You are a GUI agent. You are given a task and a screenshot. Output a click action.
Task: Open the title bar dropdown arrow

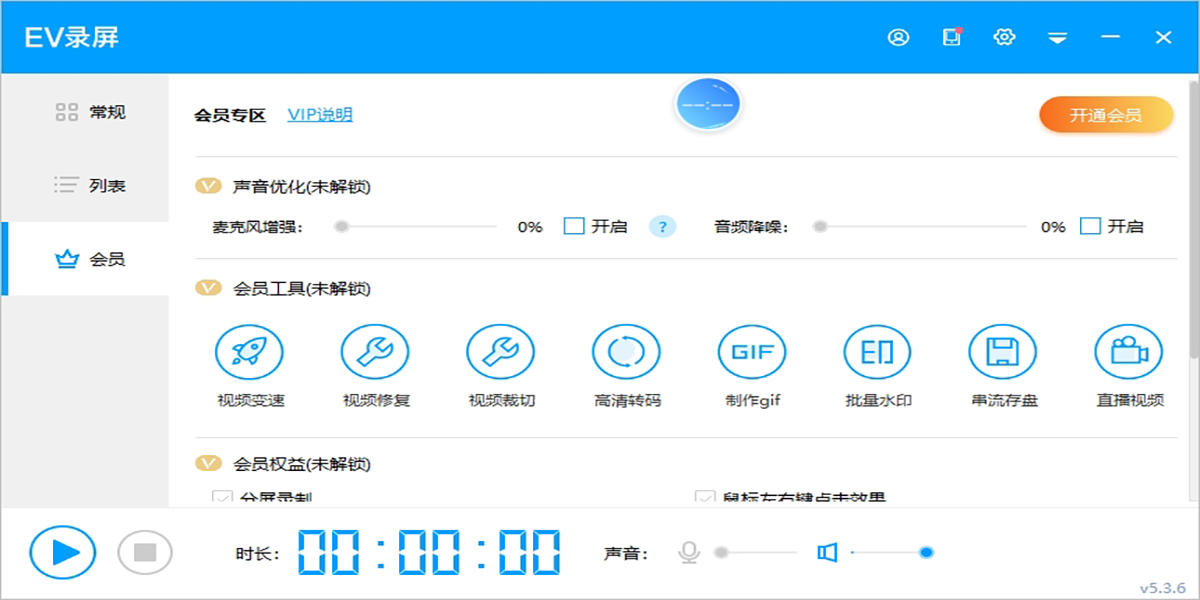coord(1057,36)
